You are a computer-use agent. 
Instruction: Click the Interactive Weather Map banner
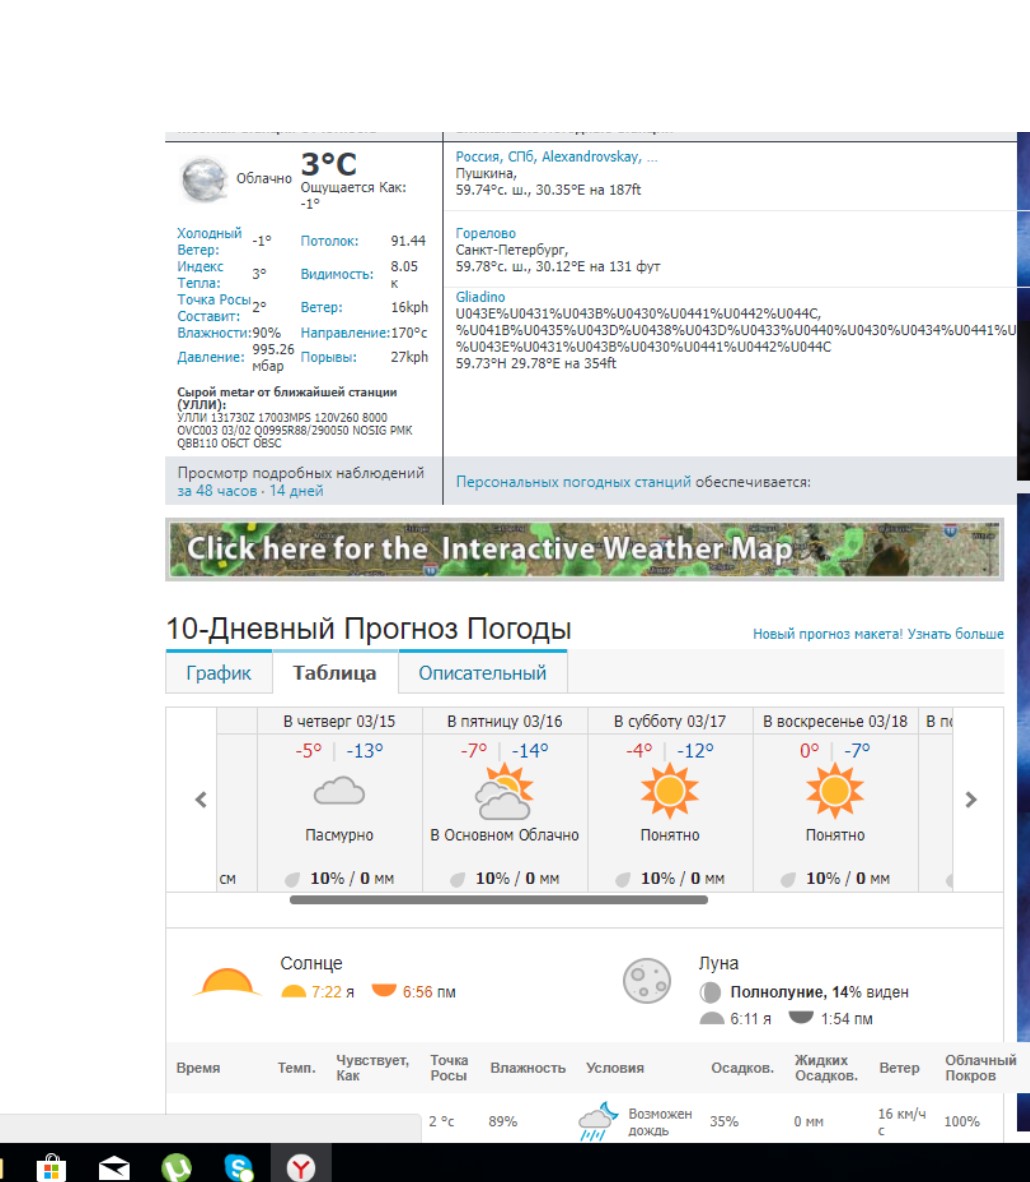point(584,549)
